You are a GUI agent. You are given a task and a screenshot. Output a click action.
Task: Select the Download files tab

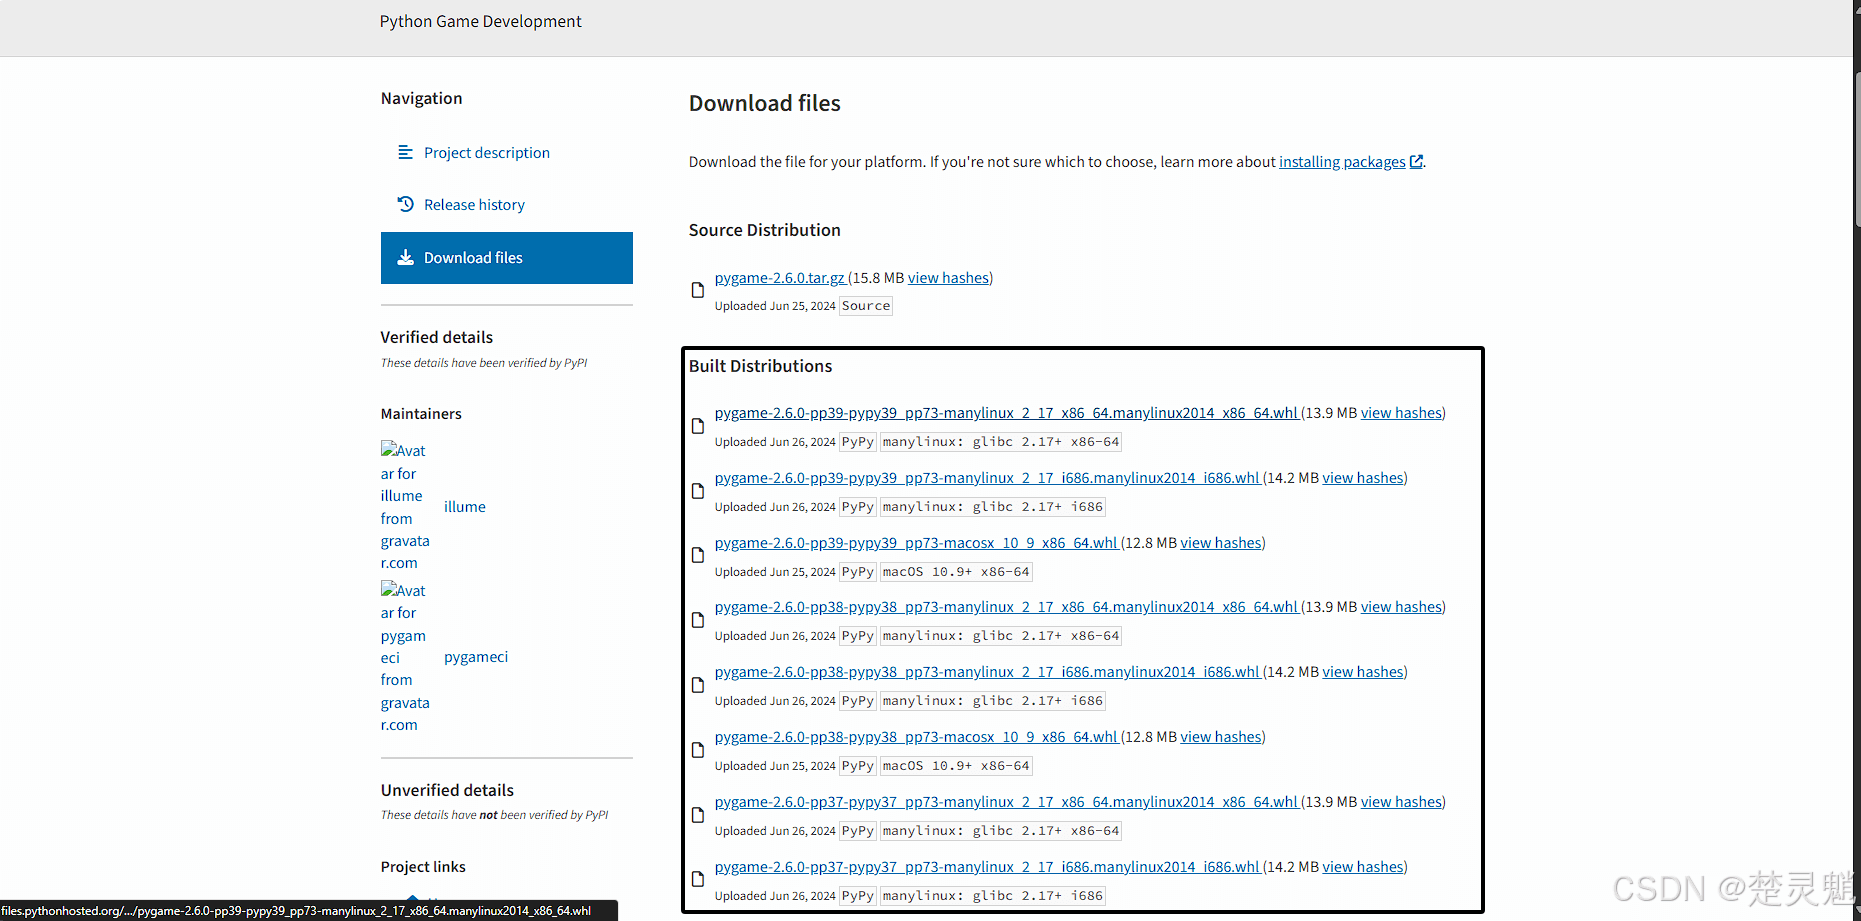[506, 258]
